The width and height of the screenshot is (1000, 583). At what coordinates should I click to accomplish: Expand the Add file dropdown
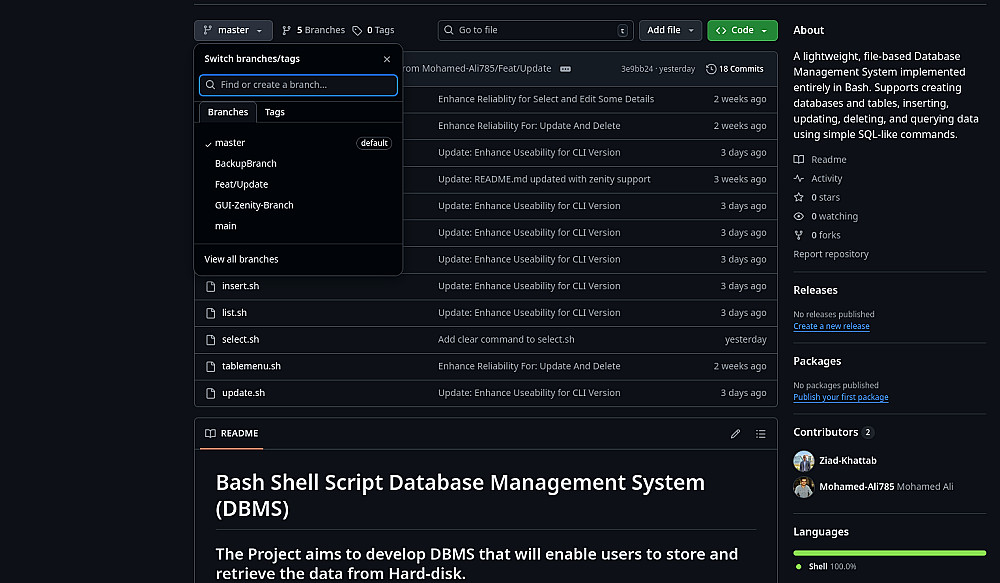click(x=669, y=31)
